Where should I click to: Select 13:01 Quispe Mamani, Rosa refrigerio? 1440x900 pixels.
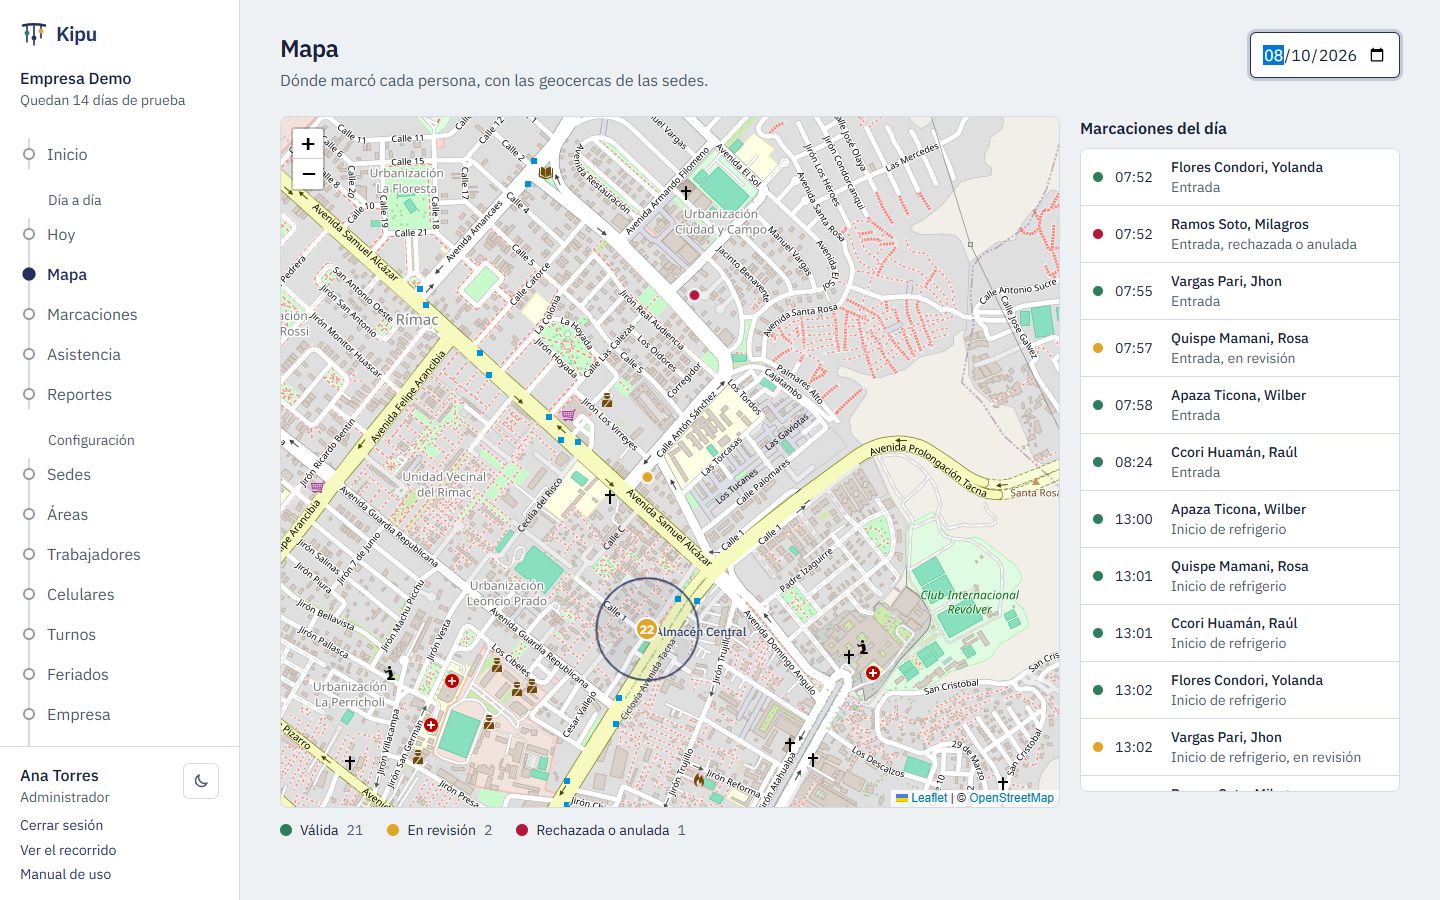1240,576
